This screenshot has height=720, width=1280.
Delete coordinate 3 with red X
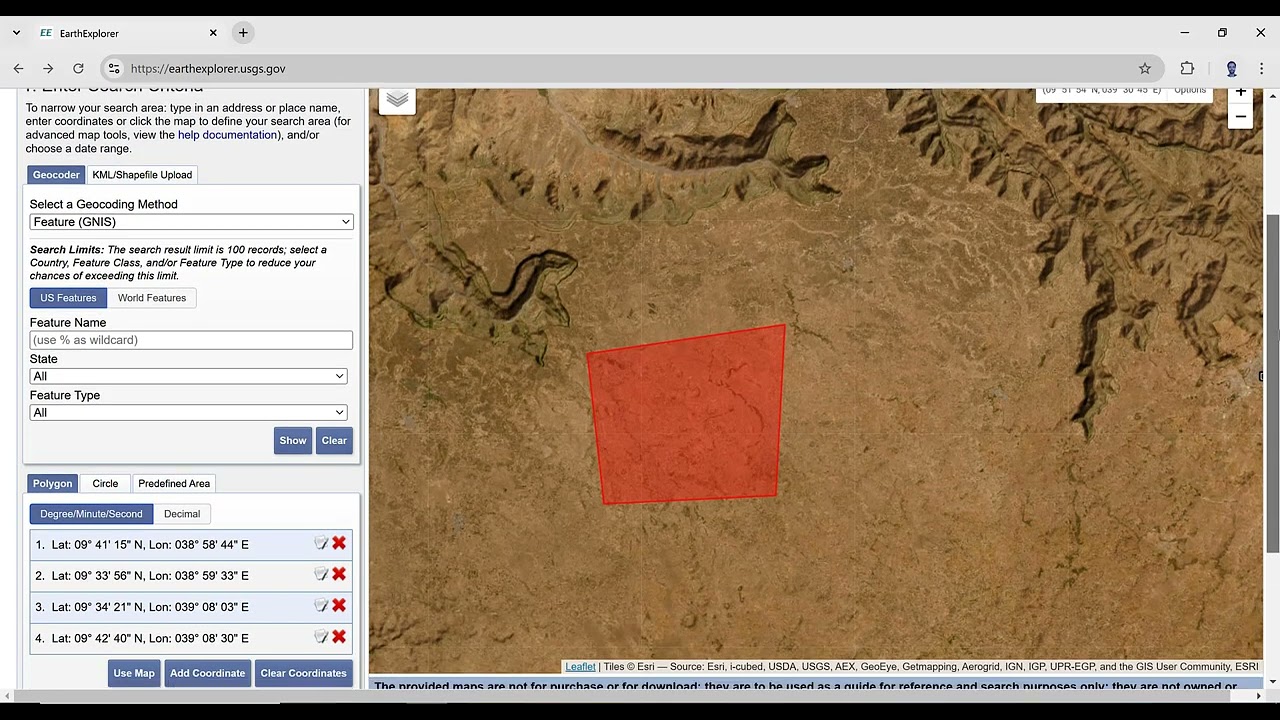tap(339, 605)
